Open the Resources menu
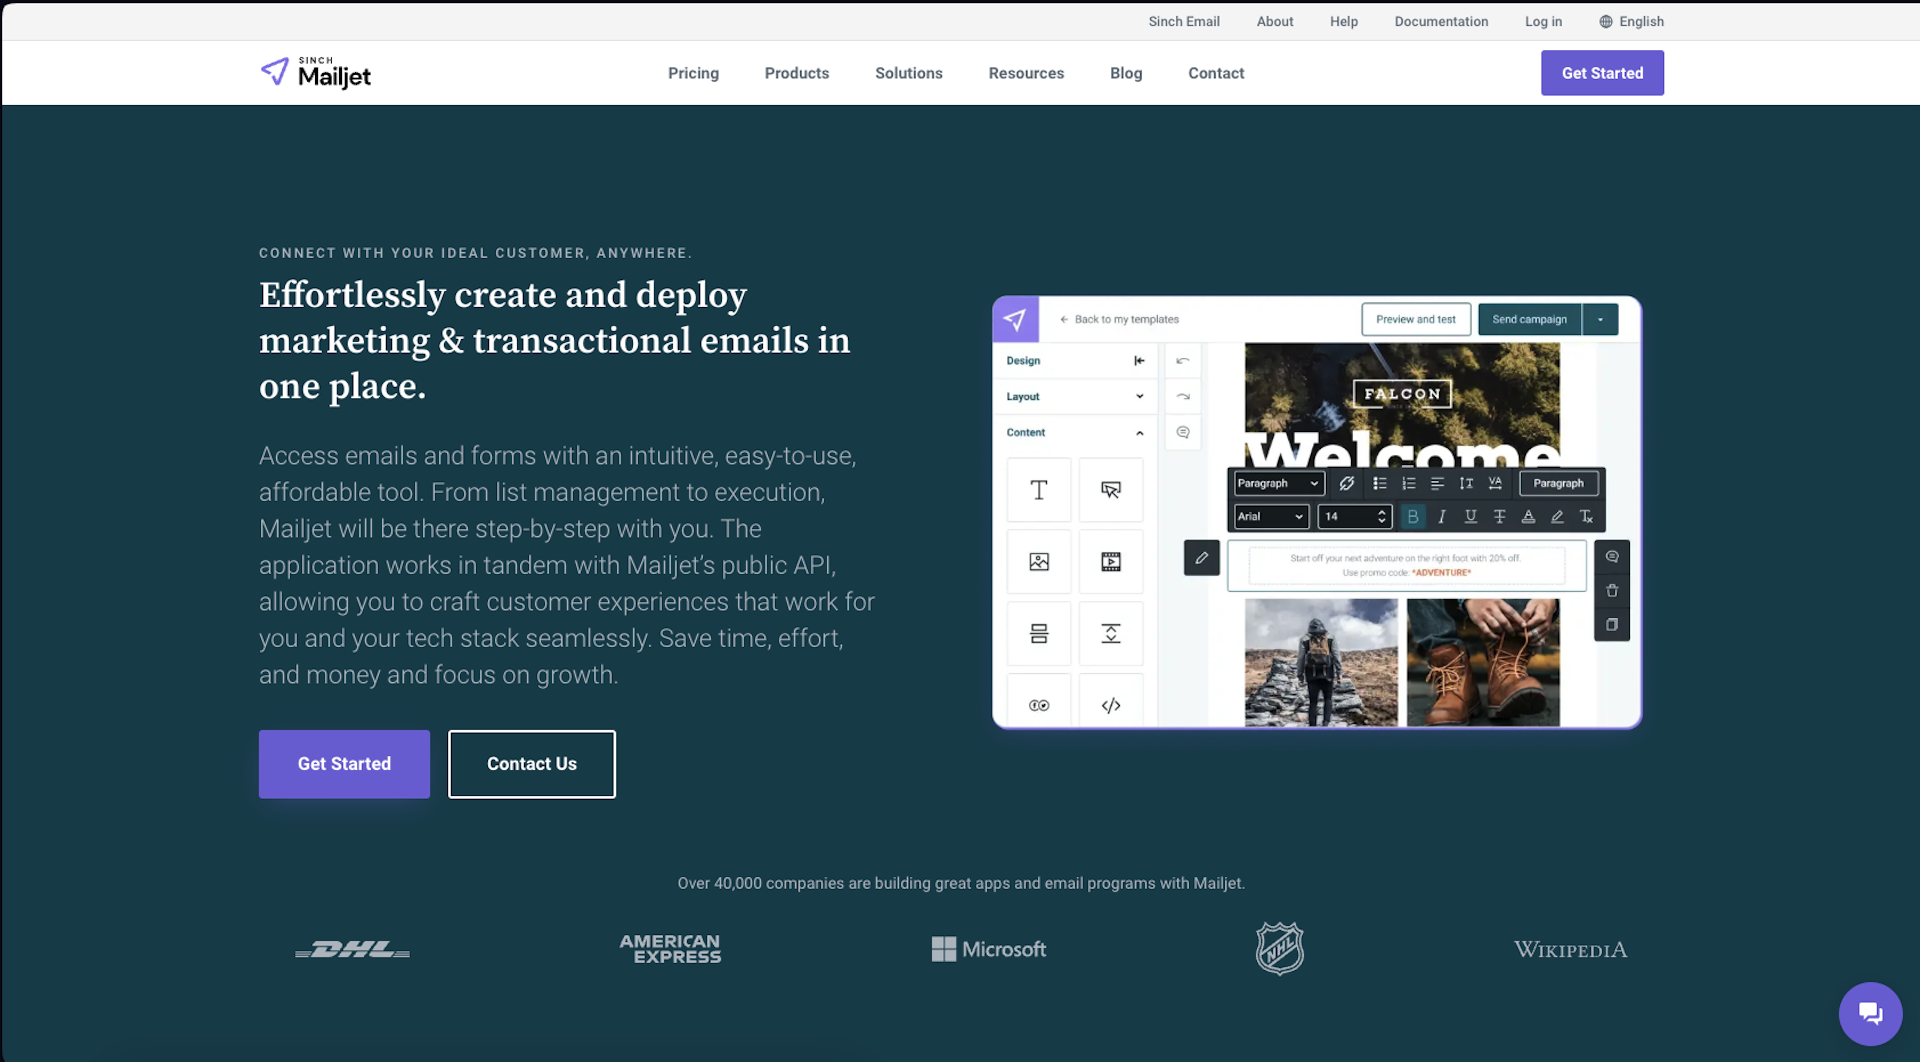The image size is (1920, 1062). (1026, 73)
